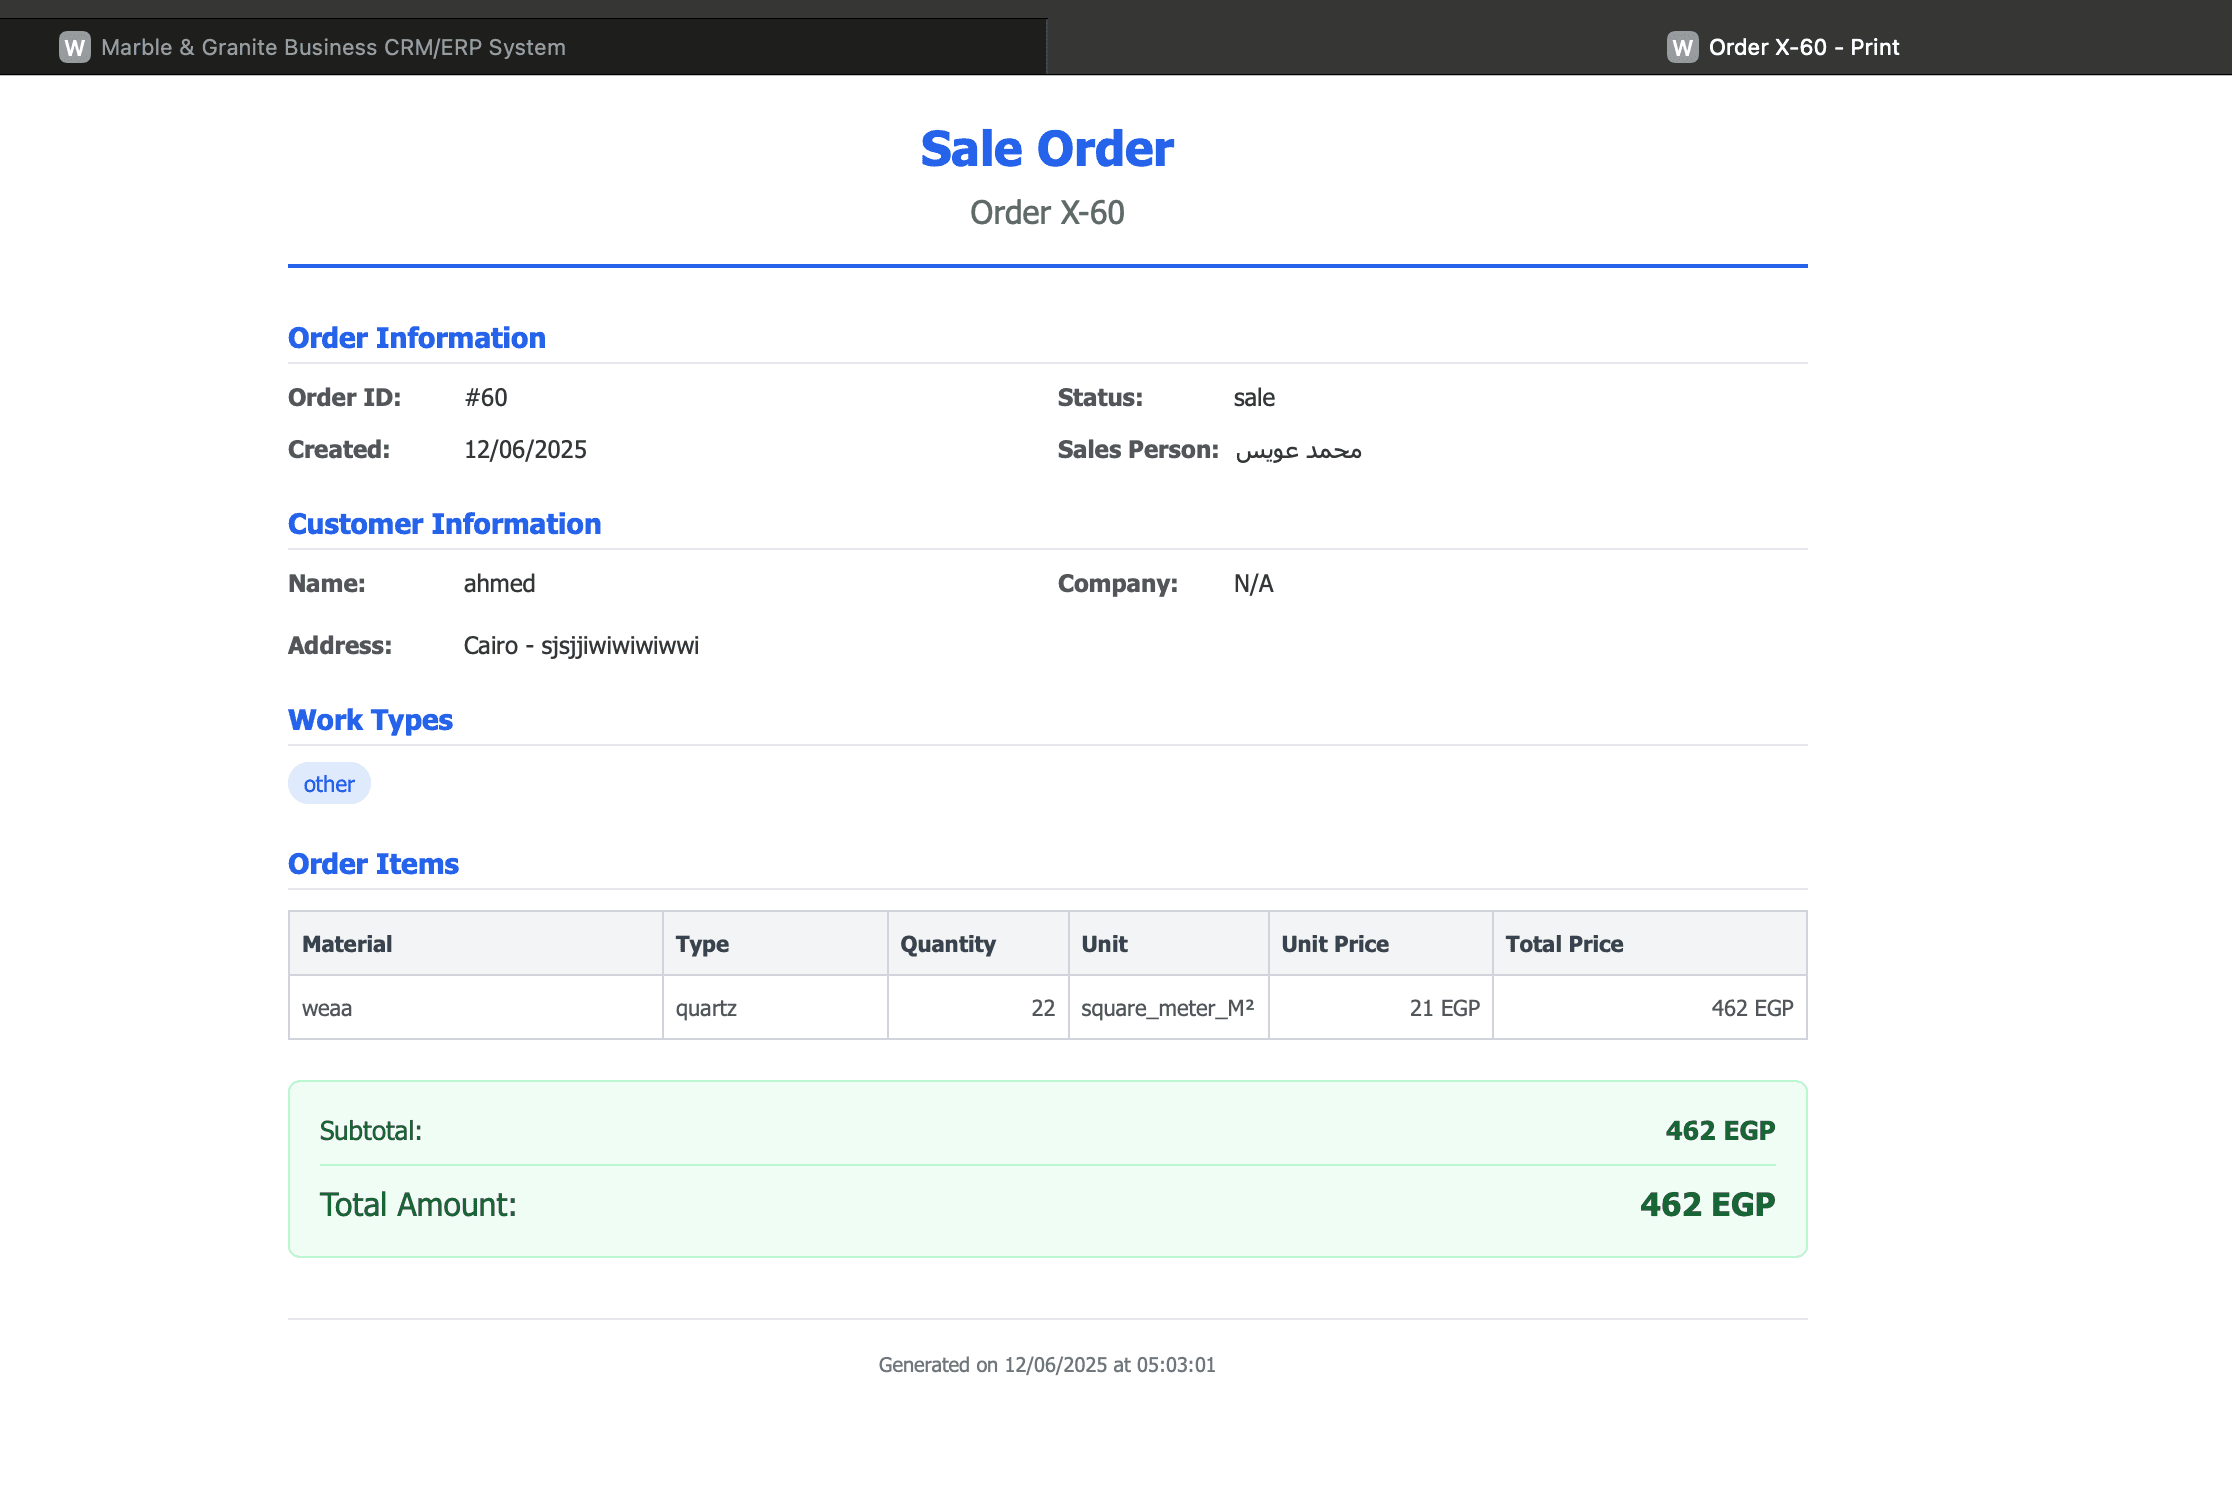Screen dimensions: 2232x1486
Task: Click the Sale Order heading
Action: point(1047,149)
